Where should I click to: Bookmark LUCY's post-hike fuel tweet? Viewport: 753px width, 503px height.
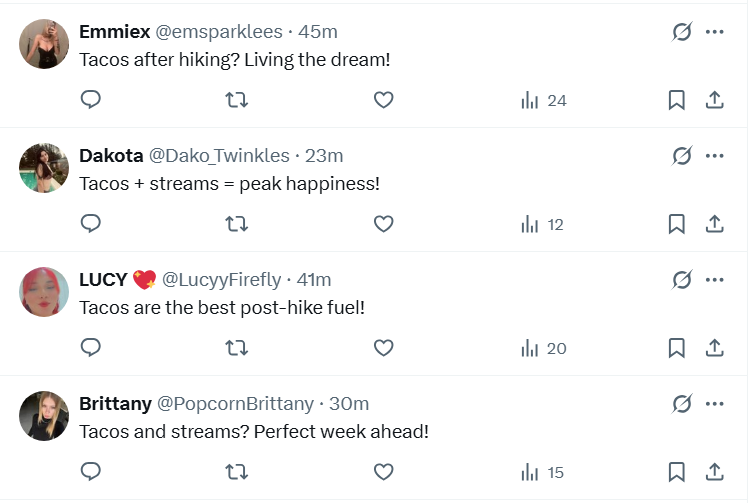pos(676,348)
